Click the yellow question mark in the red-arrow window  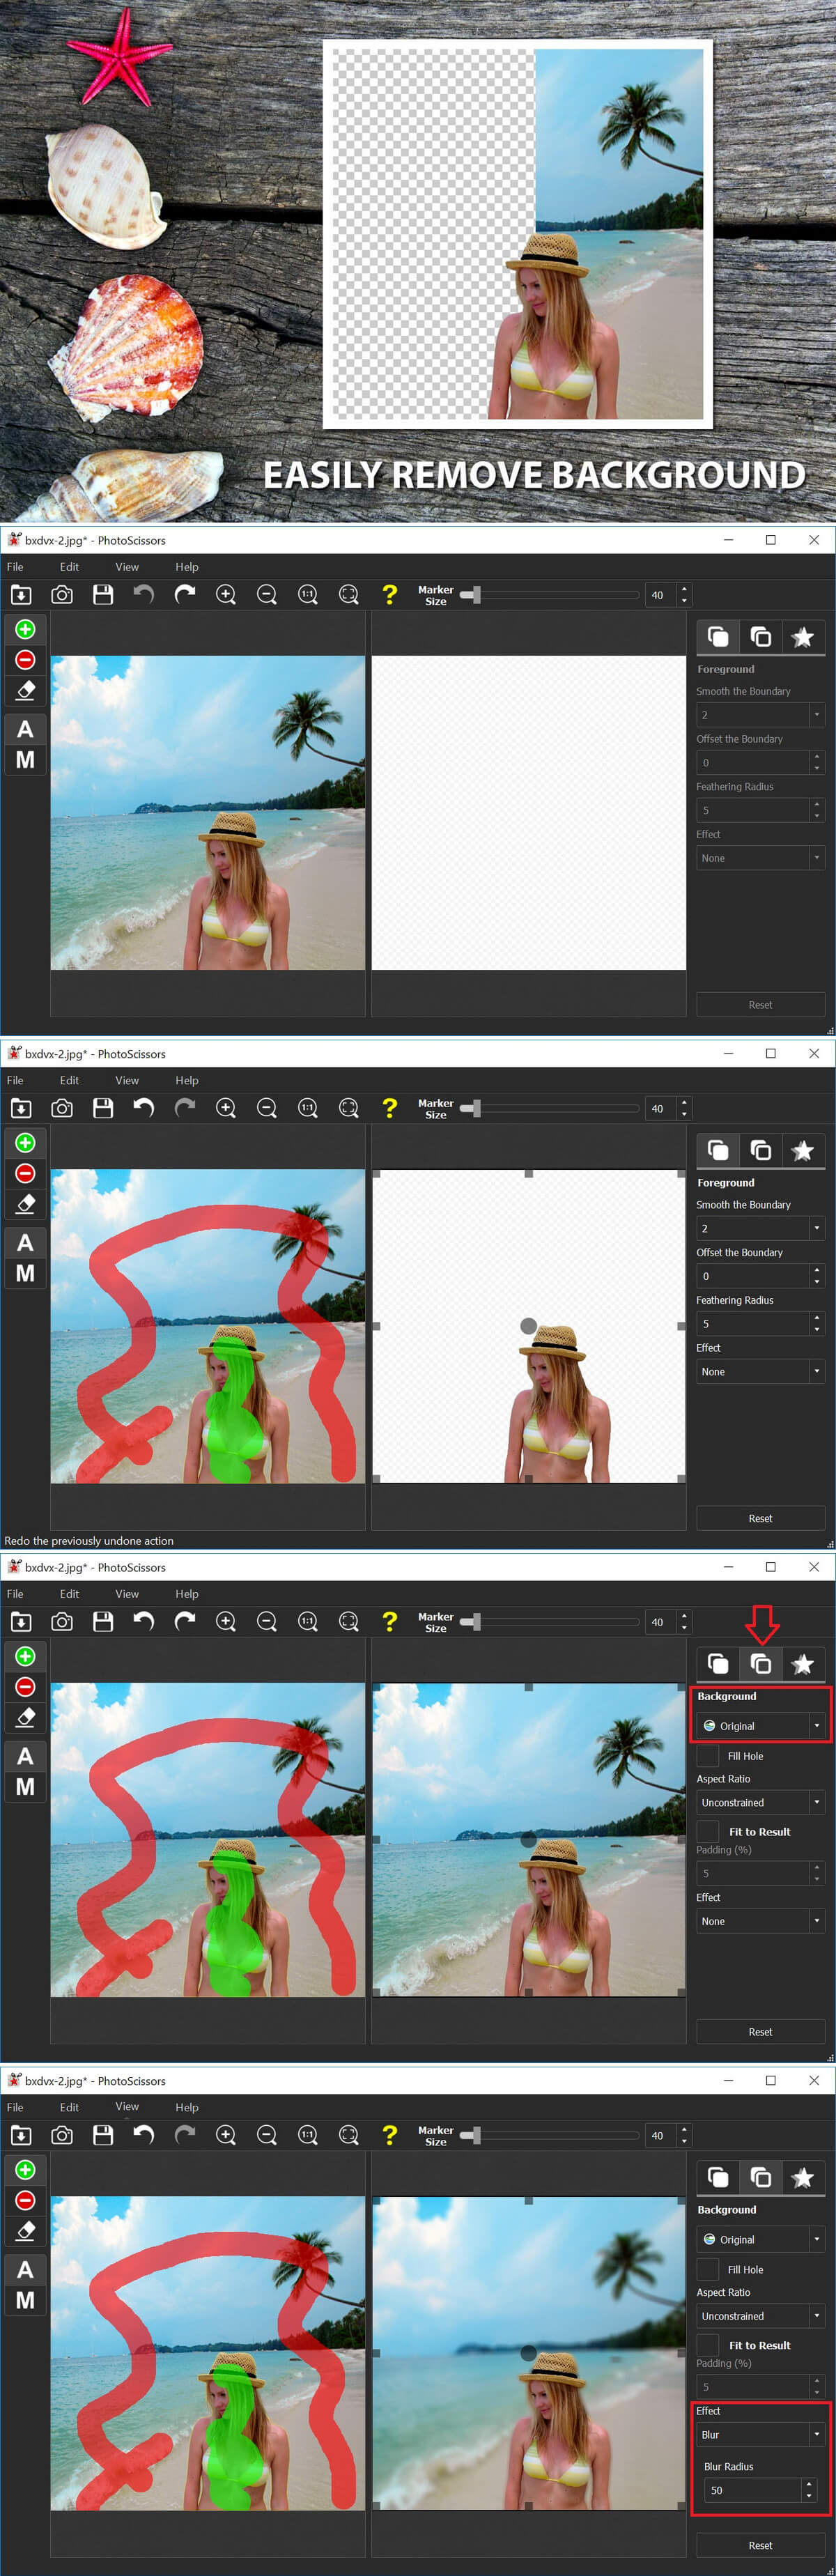(390, 1621)
